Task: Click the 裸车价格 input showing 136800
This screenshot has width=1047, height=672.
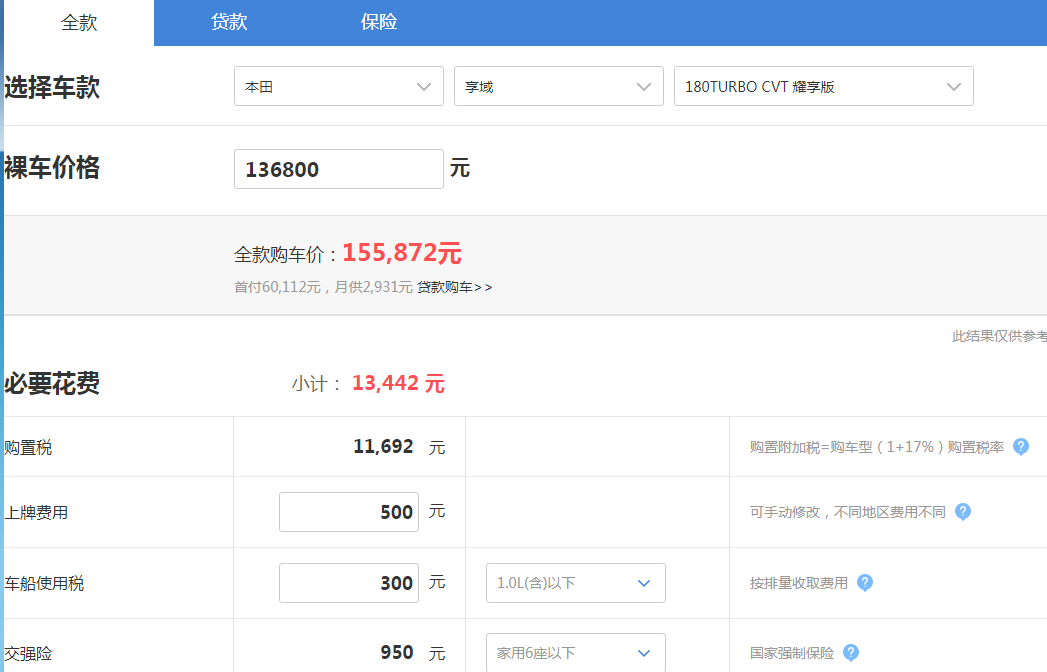Action: (339, 169)
